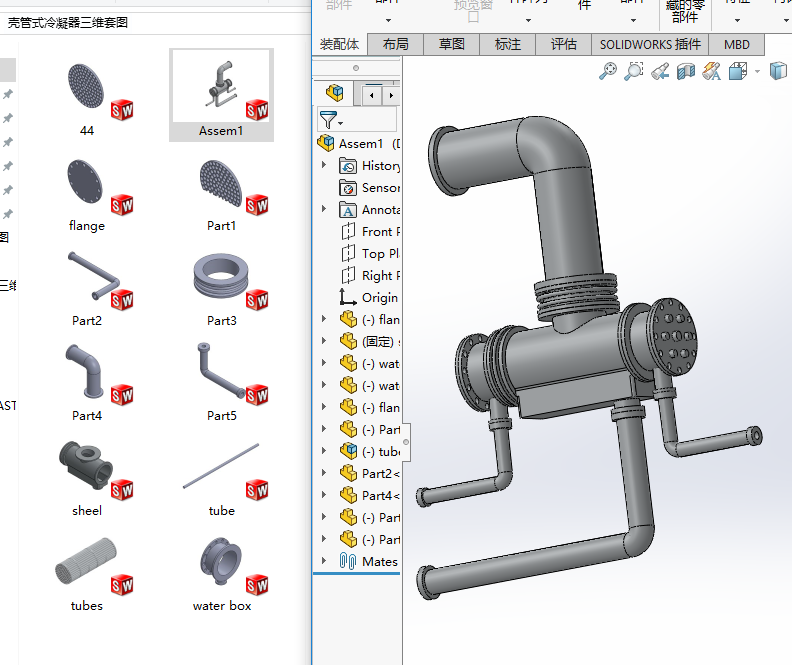The height and width of the screenshot is (665, 792).
Task: Switch to the MBD tab
Action: 737,44
